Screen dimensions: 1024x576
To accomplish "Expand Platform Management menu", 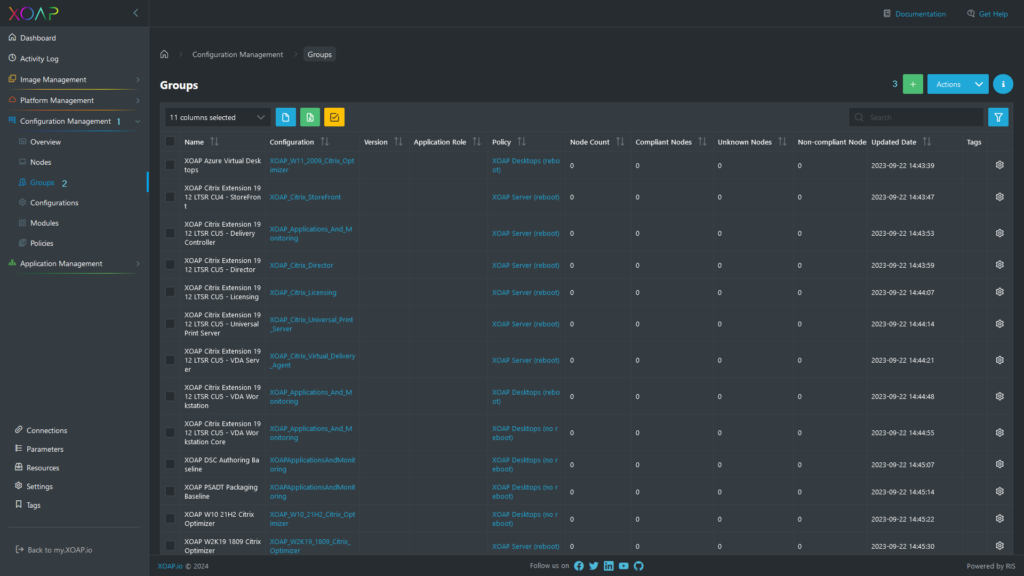I will coord(74,101).
